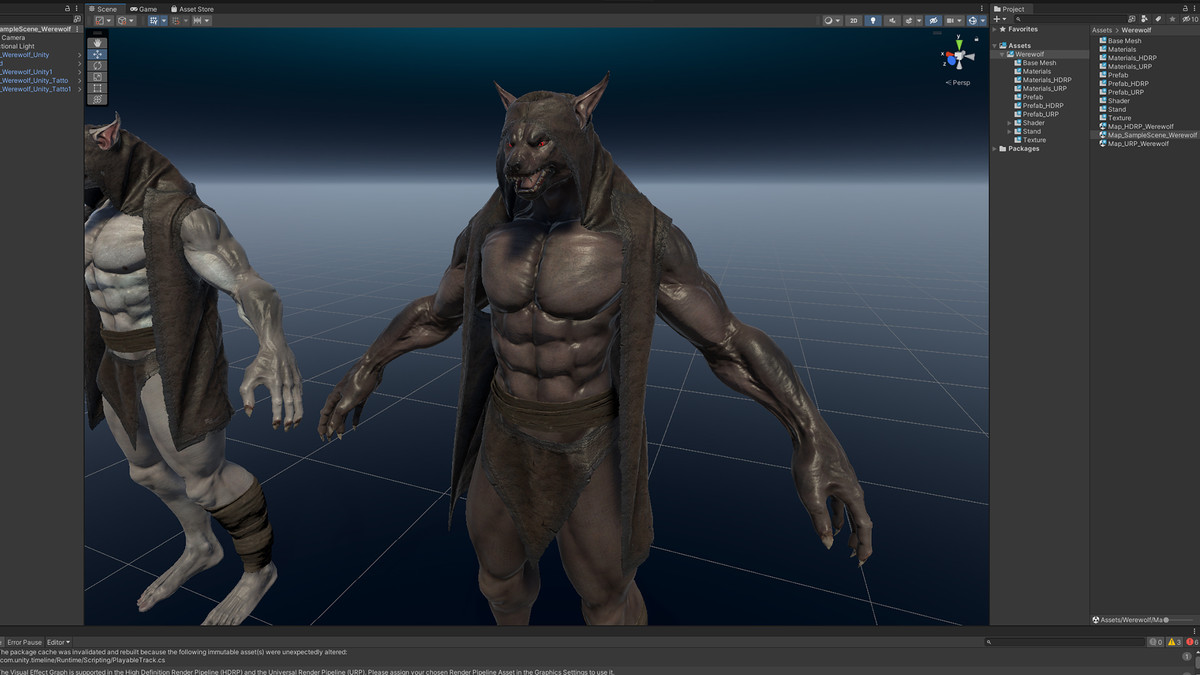1200x675 pixels.
Task: Lock the Project panel
Action: pos(1186,8)
